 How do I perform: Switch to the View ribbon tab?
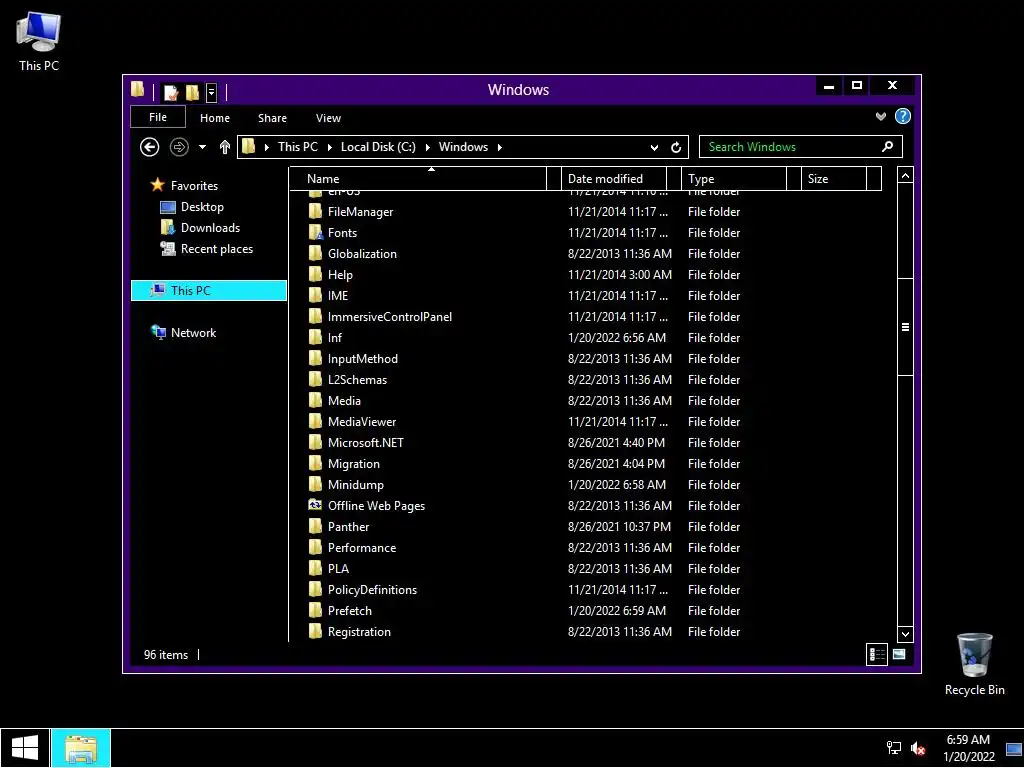328,118
